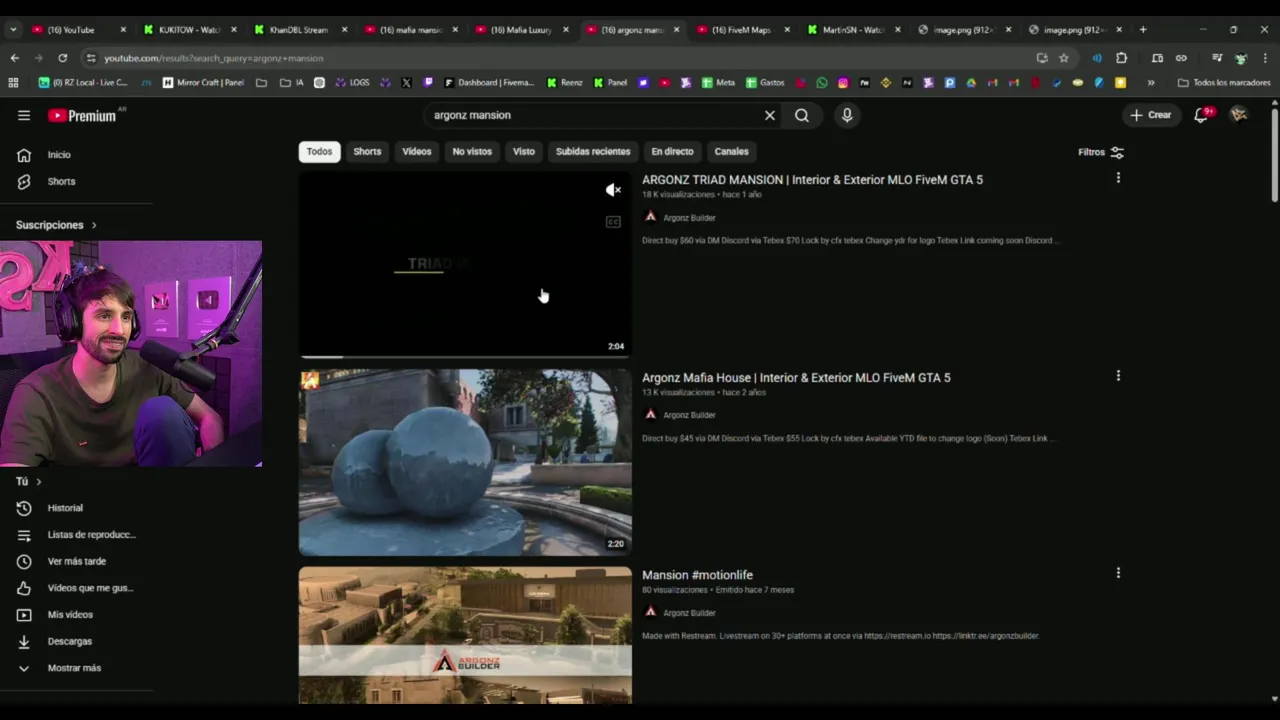Open the Argonz Mafia House thumbnail
The width and height of the screenshot is (1280, 720).
(x=465, y=463)
